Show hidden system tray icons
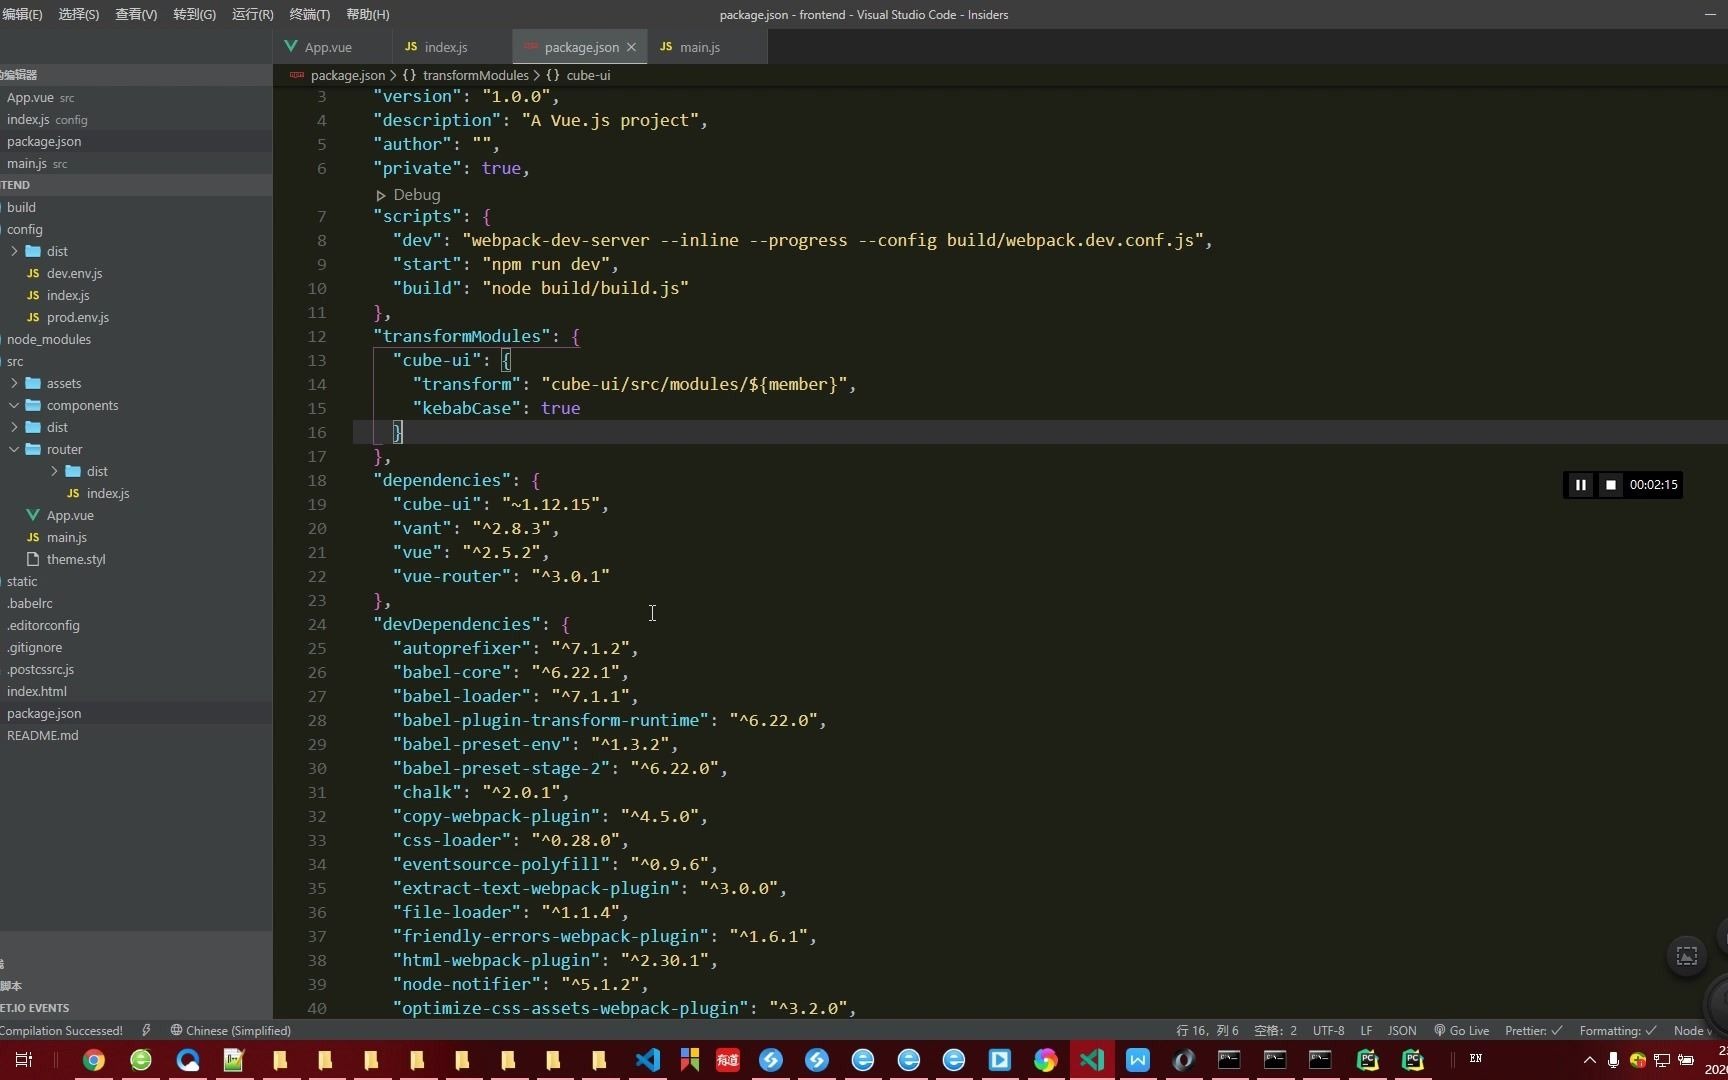 (x=1589, y=1060)
